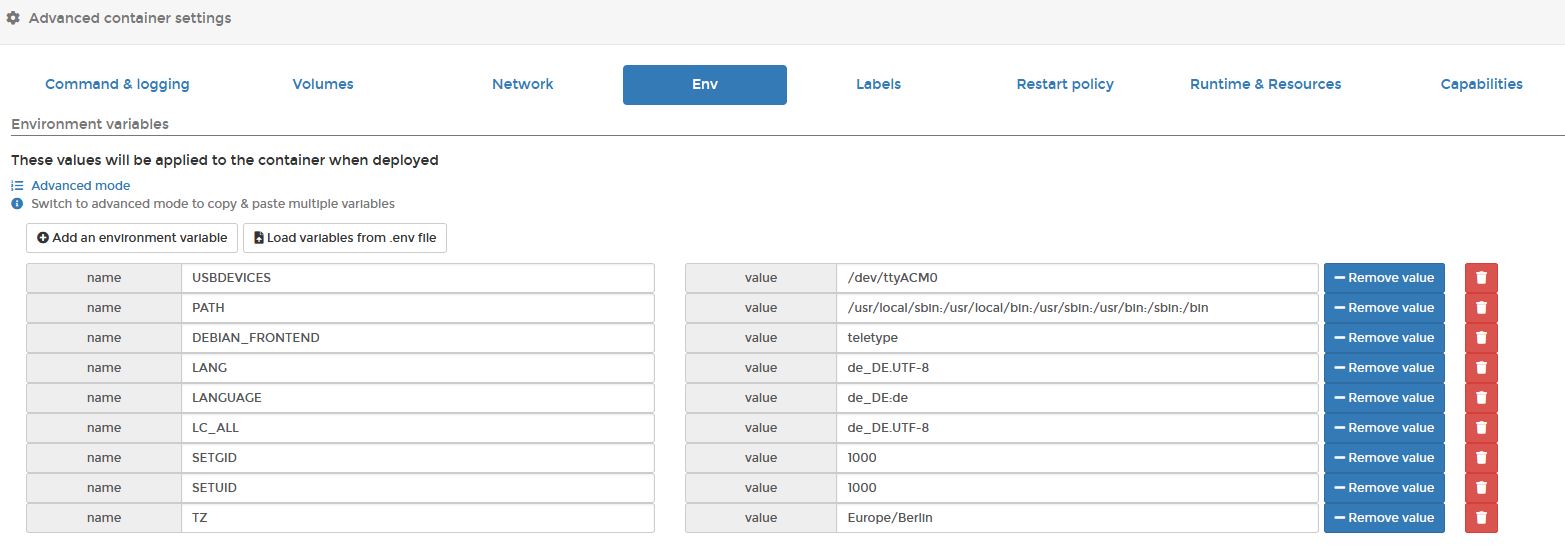
Task: Edit the DEBIAN_FRONTEND value teletype field
Action: pos(1076,338)
